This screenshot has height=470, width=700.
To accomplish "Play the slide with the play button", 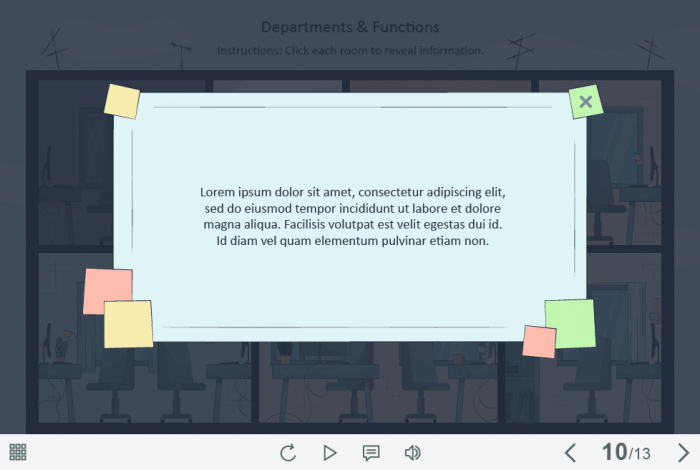I will [330, 453].
